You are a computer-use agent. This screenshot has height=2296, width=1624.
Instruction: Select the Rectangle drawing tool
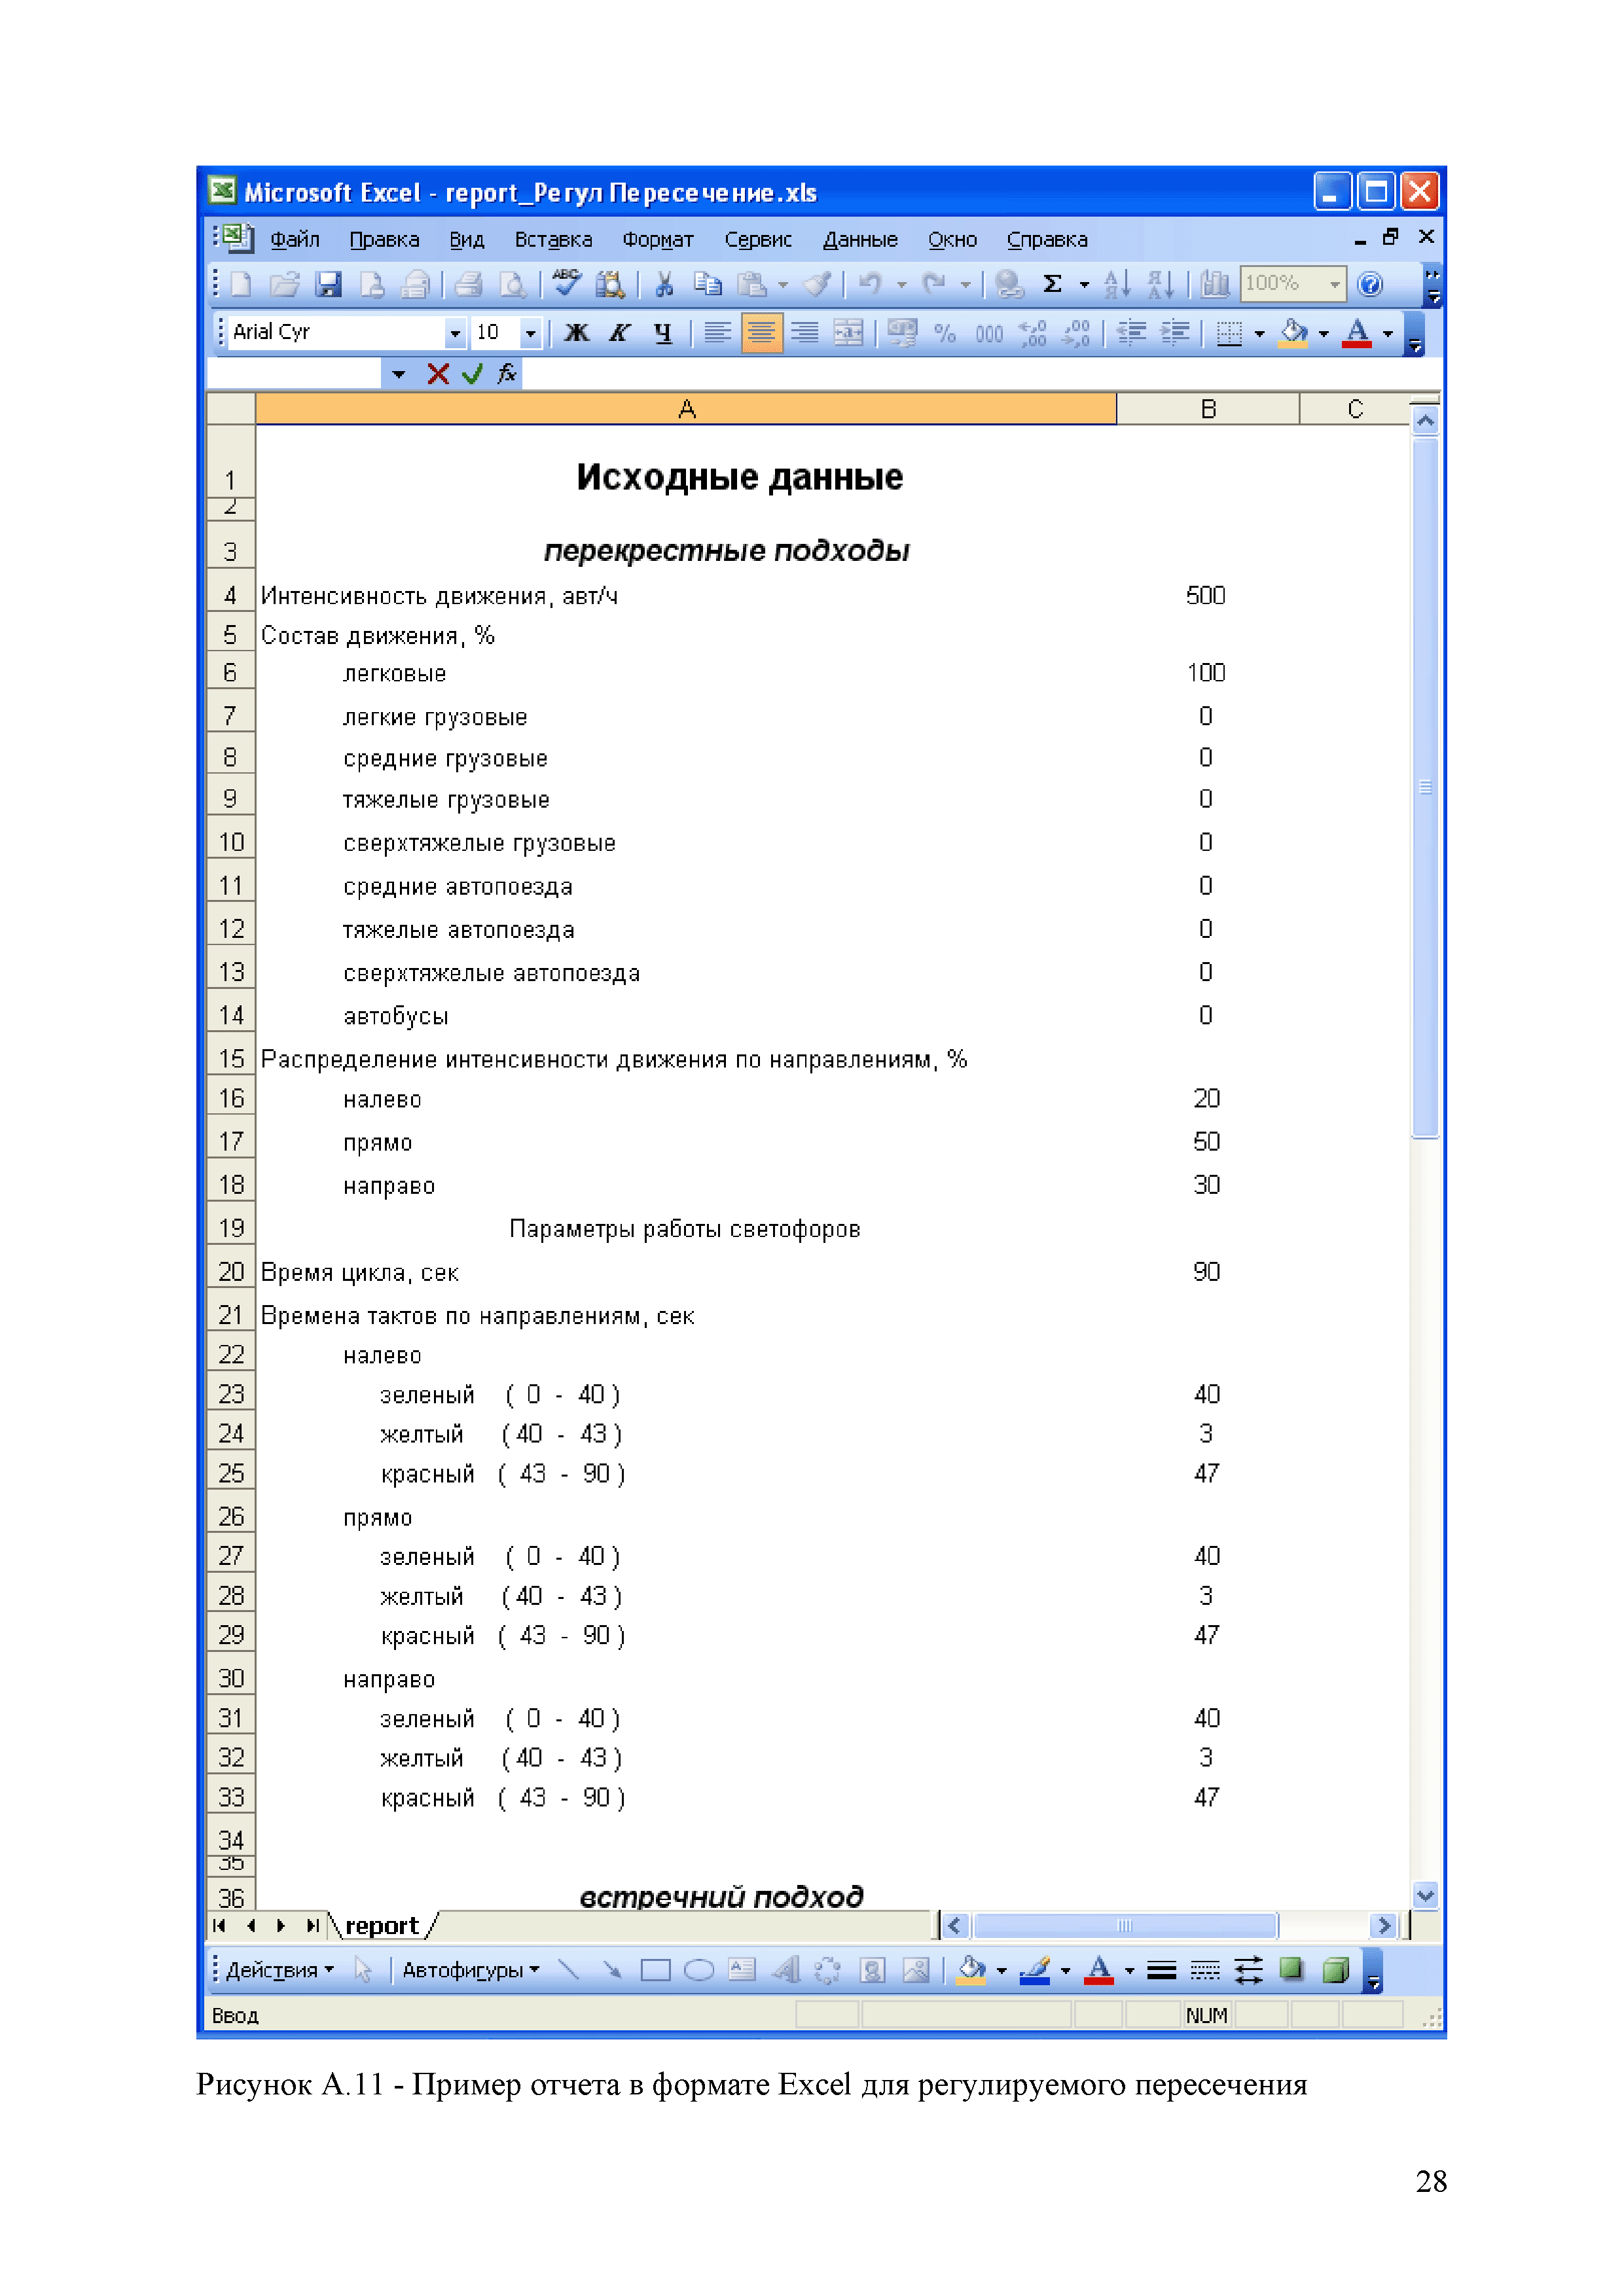655,1971
